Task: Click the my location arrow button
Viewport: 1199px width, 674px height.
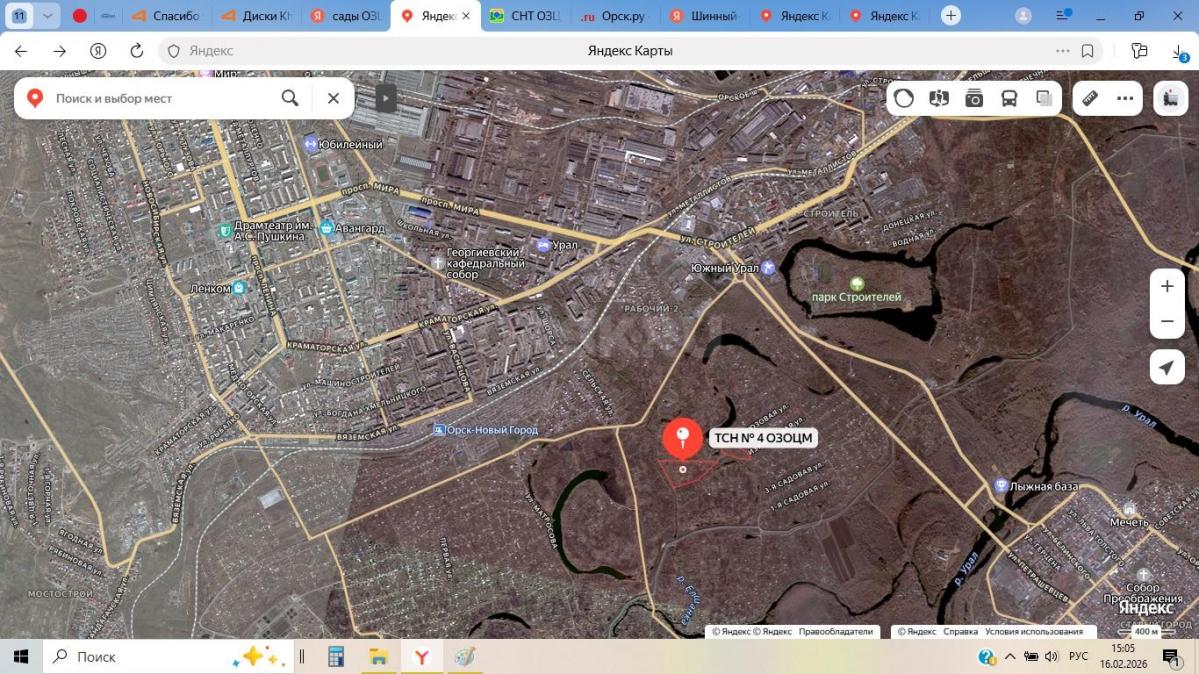Action: (x=1167, y=367)
